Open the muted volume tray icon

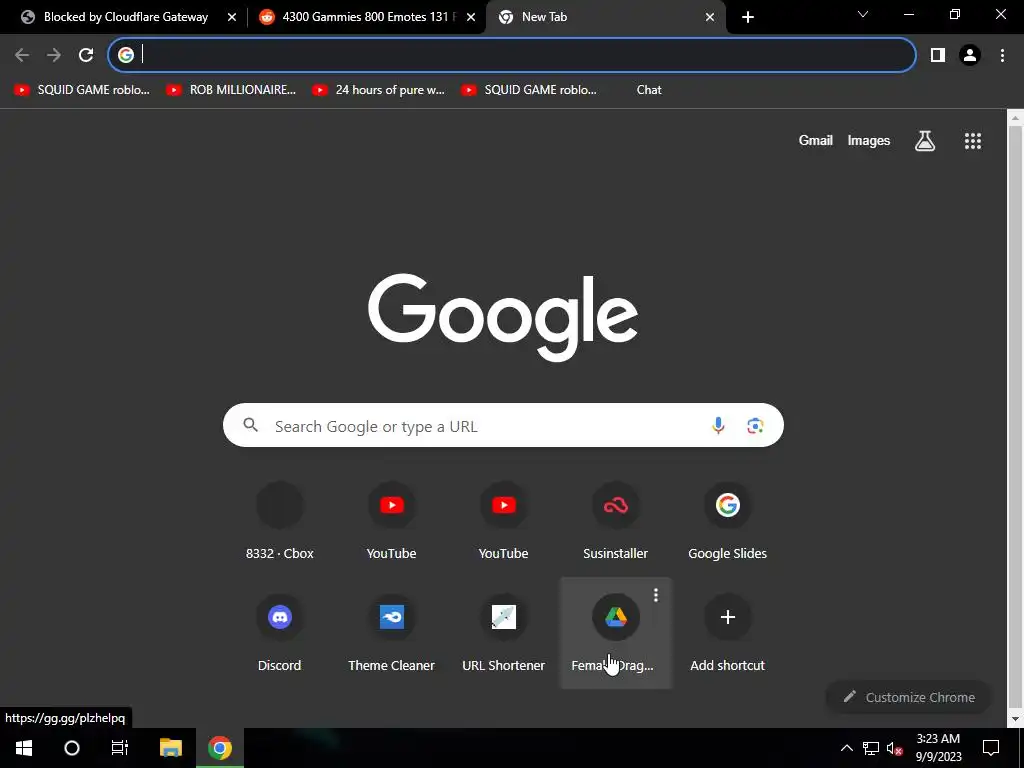pyautogui.click(x=895, y=748)
